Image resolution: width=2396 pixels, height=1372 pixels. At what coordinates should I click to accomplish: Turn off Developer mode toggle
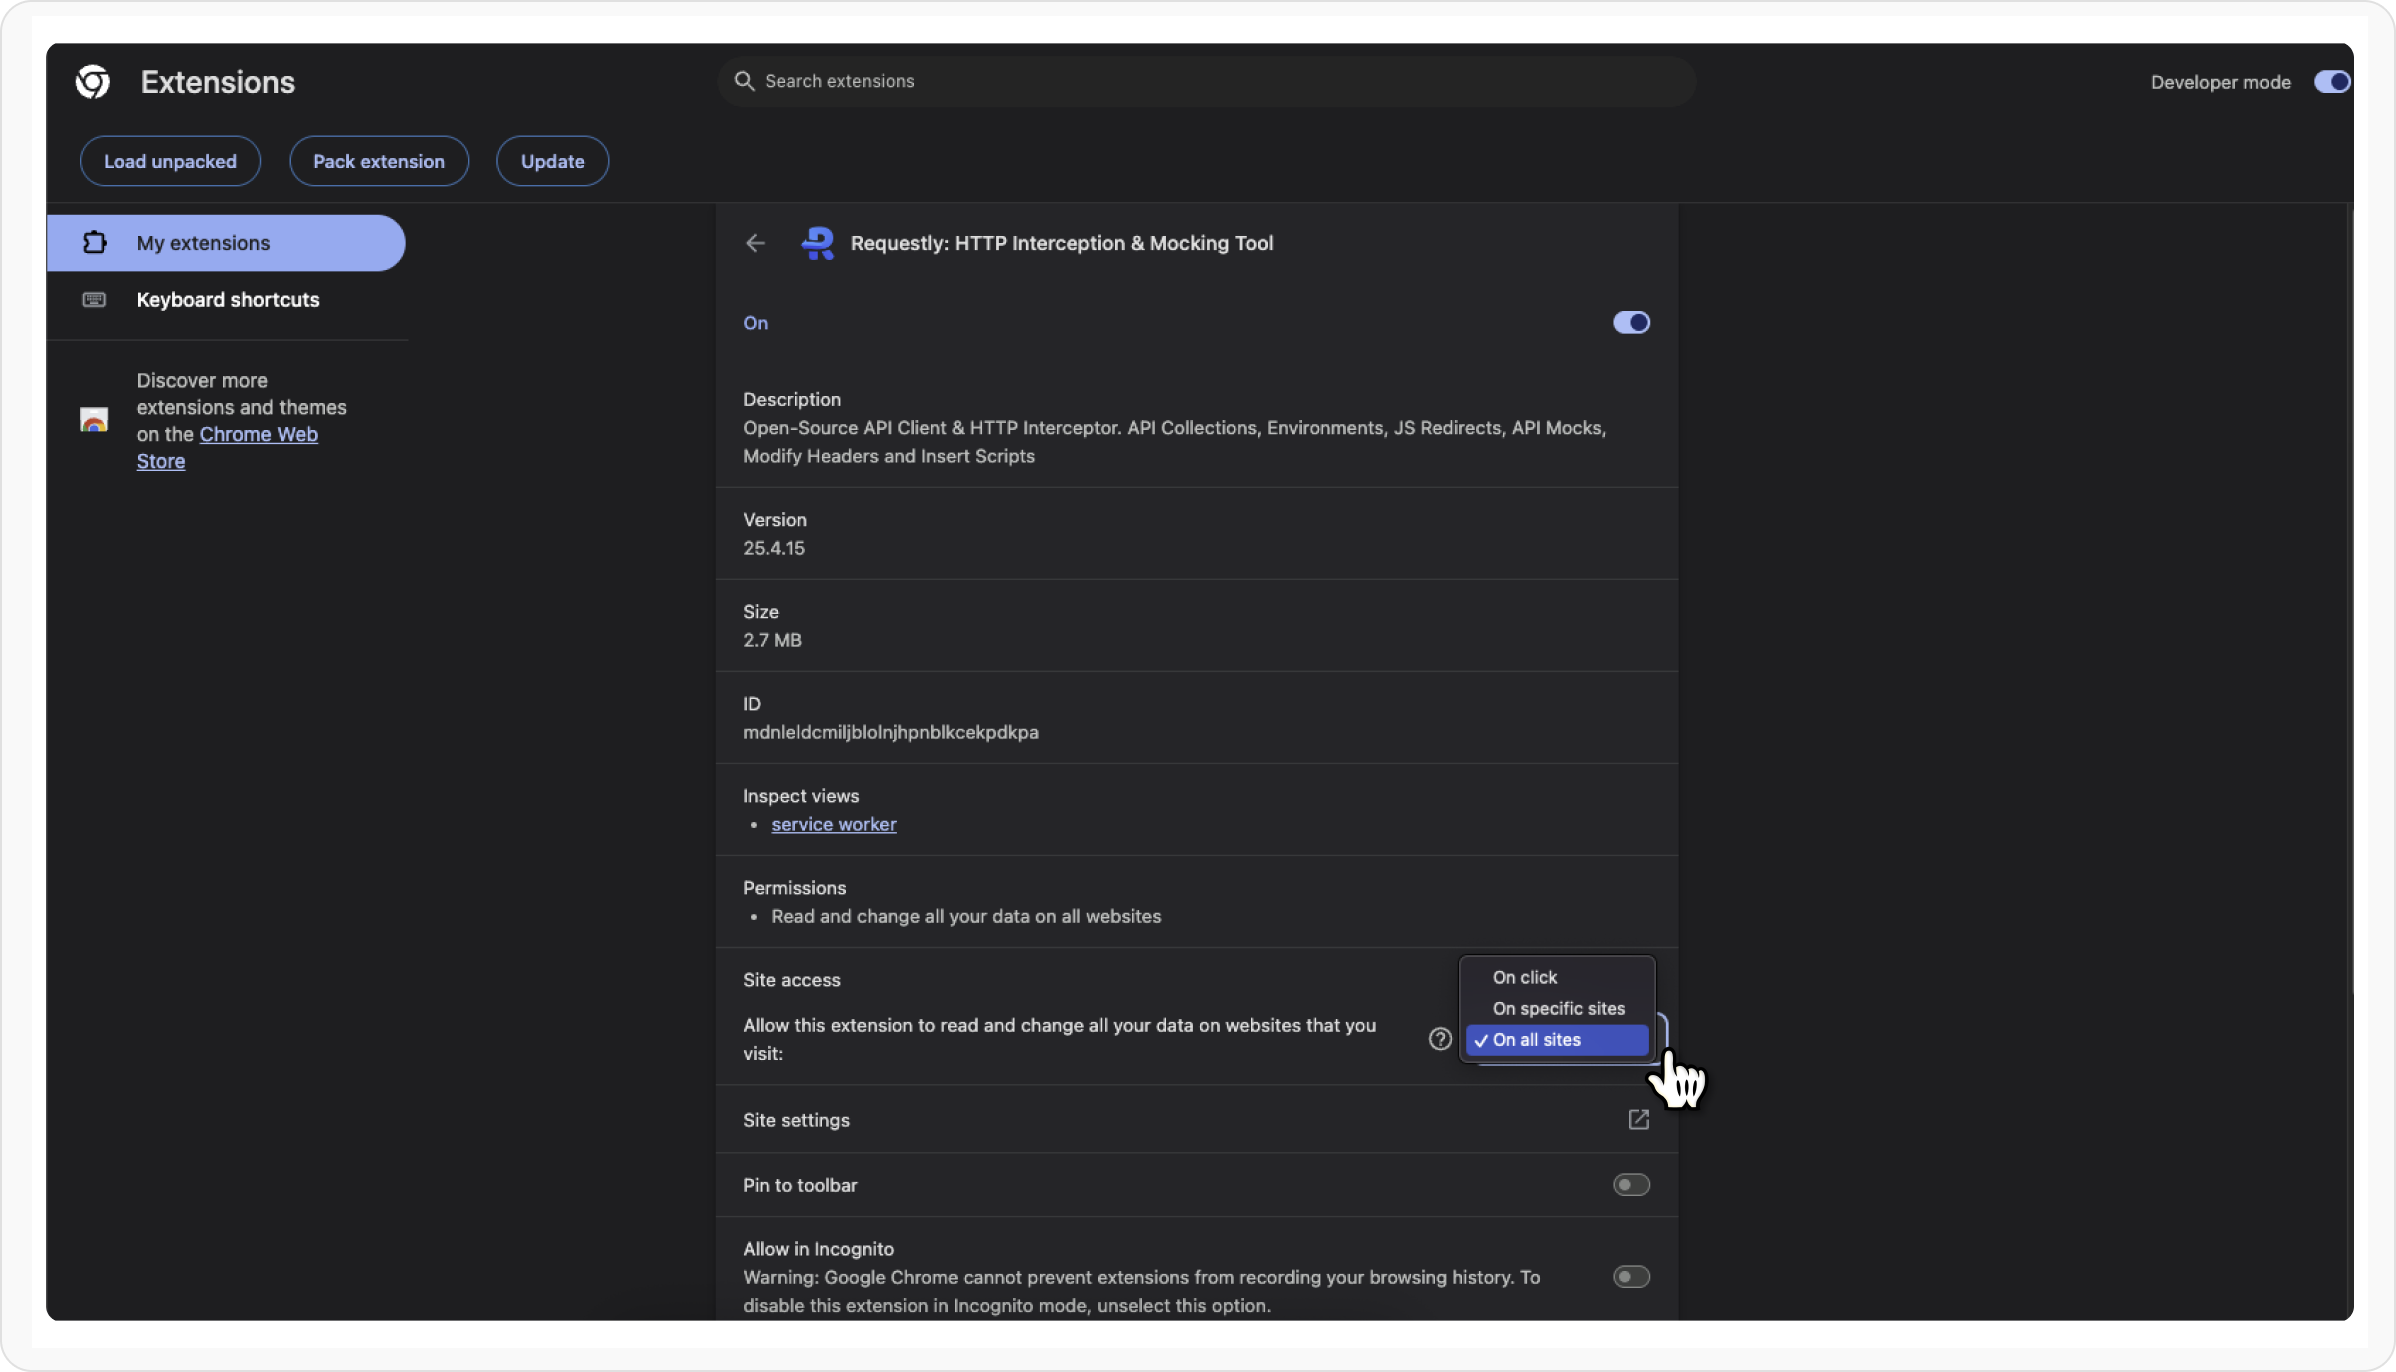tap(2331, 82)
